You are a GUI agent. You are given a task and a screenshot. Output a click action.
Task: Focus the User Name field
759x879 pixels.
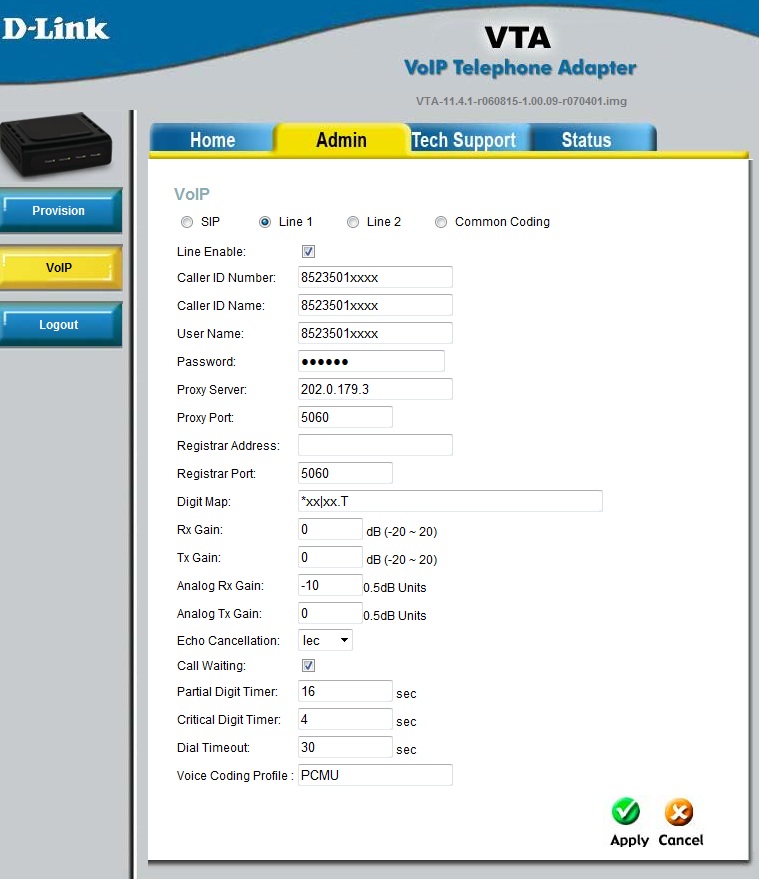375,333
